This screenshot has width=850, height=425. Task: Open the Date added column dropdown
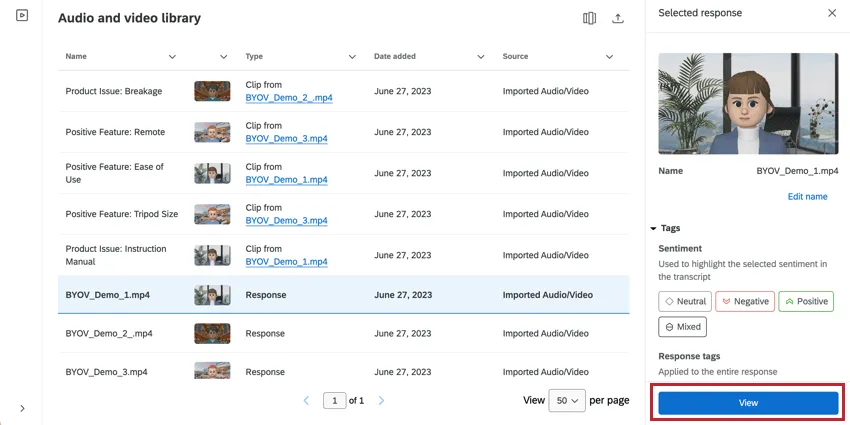coord(481,57)
